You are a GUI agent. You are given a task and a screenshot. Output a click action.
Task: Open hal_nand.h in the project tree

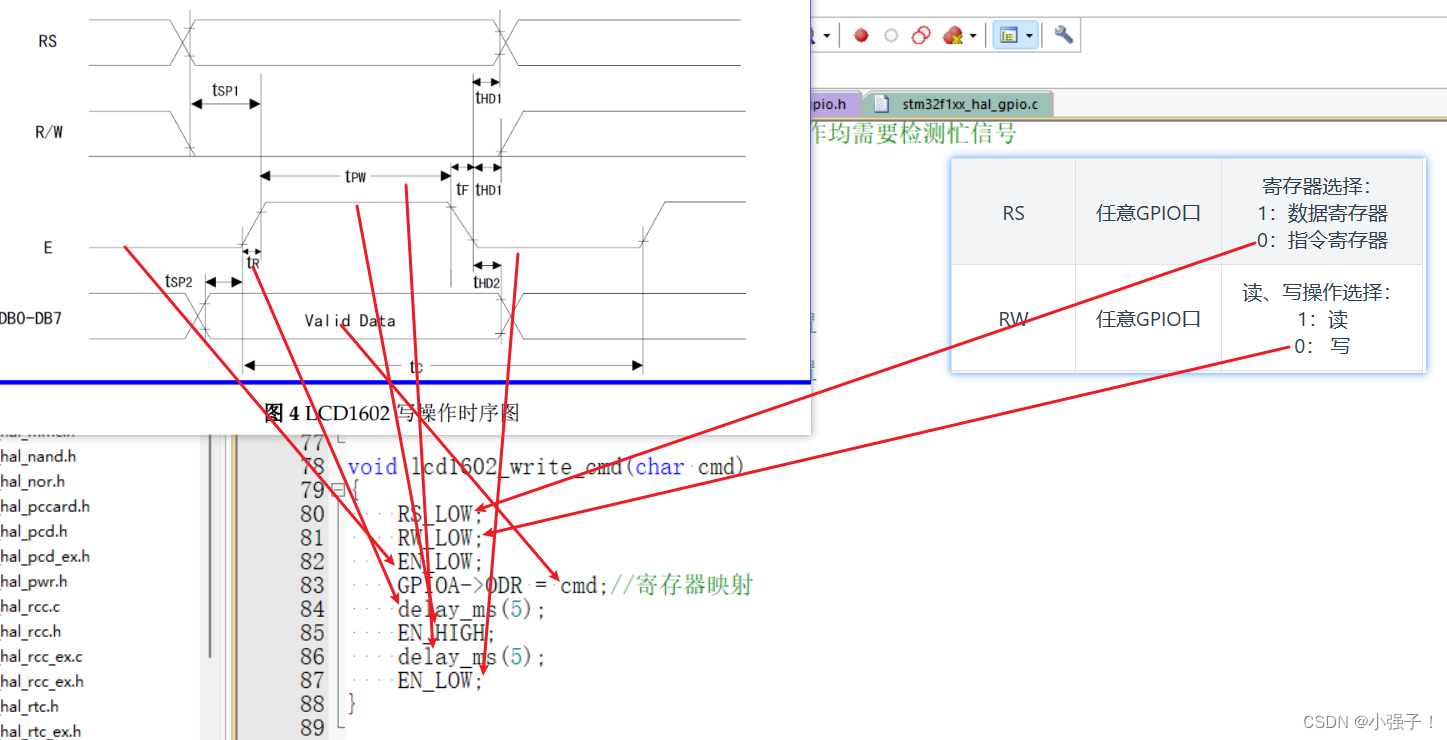pos(38,456)
